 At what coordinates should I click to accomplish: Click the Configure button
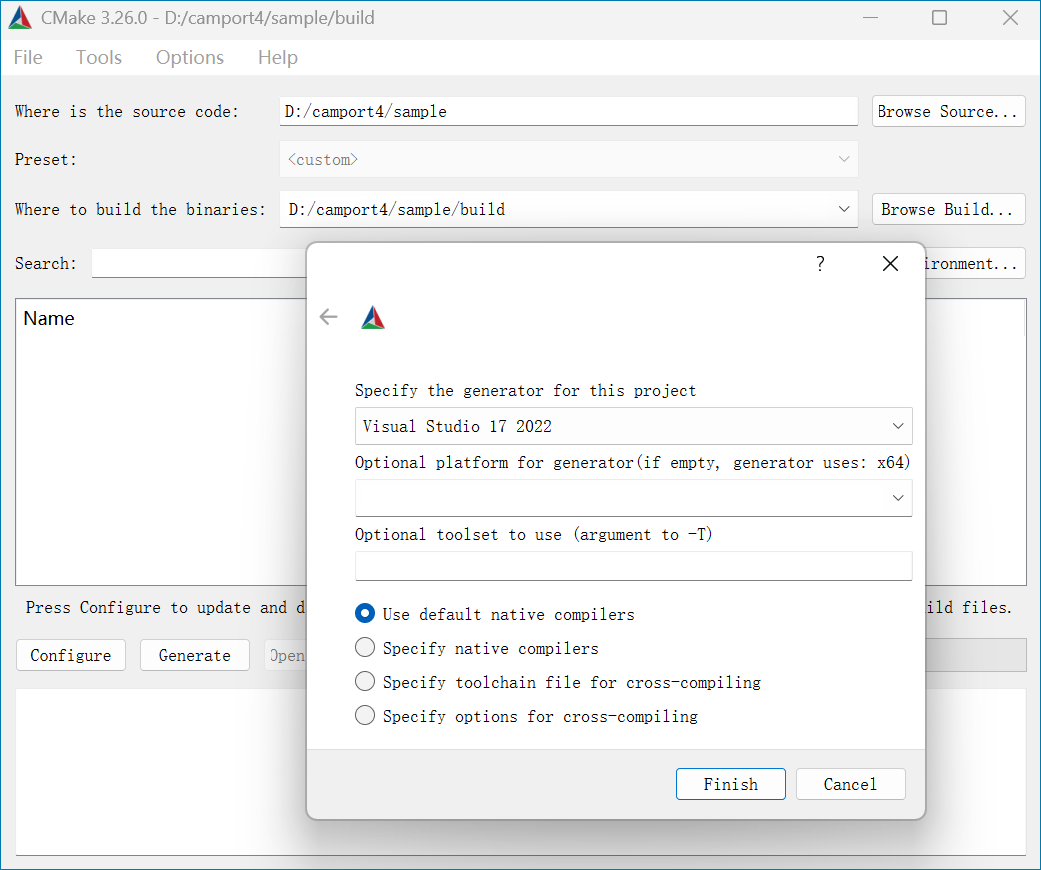tap(71, 655)
